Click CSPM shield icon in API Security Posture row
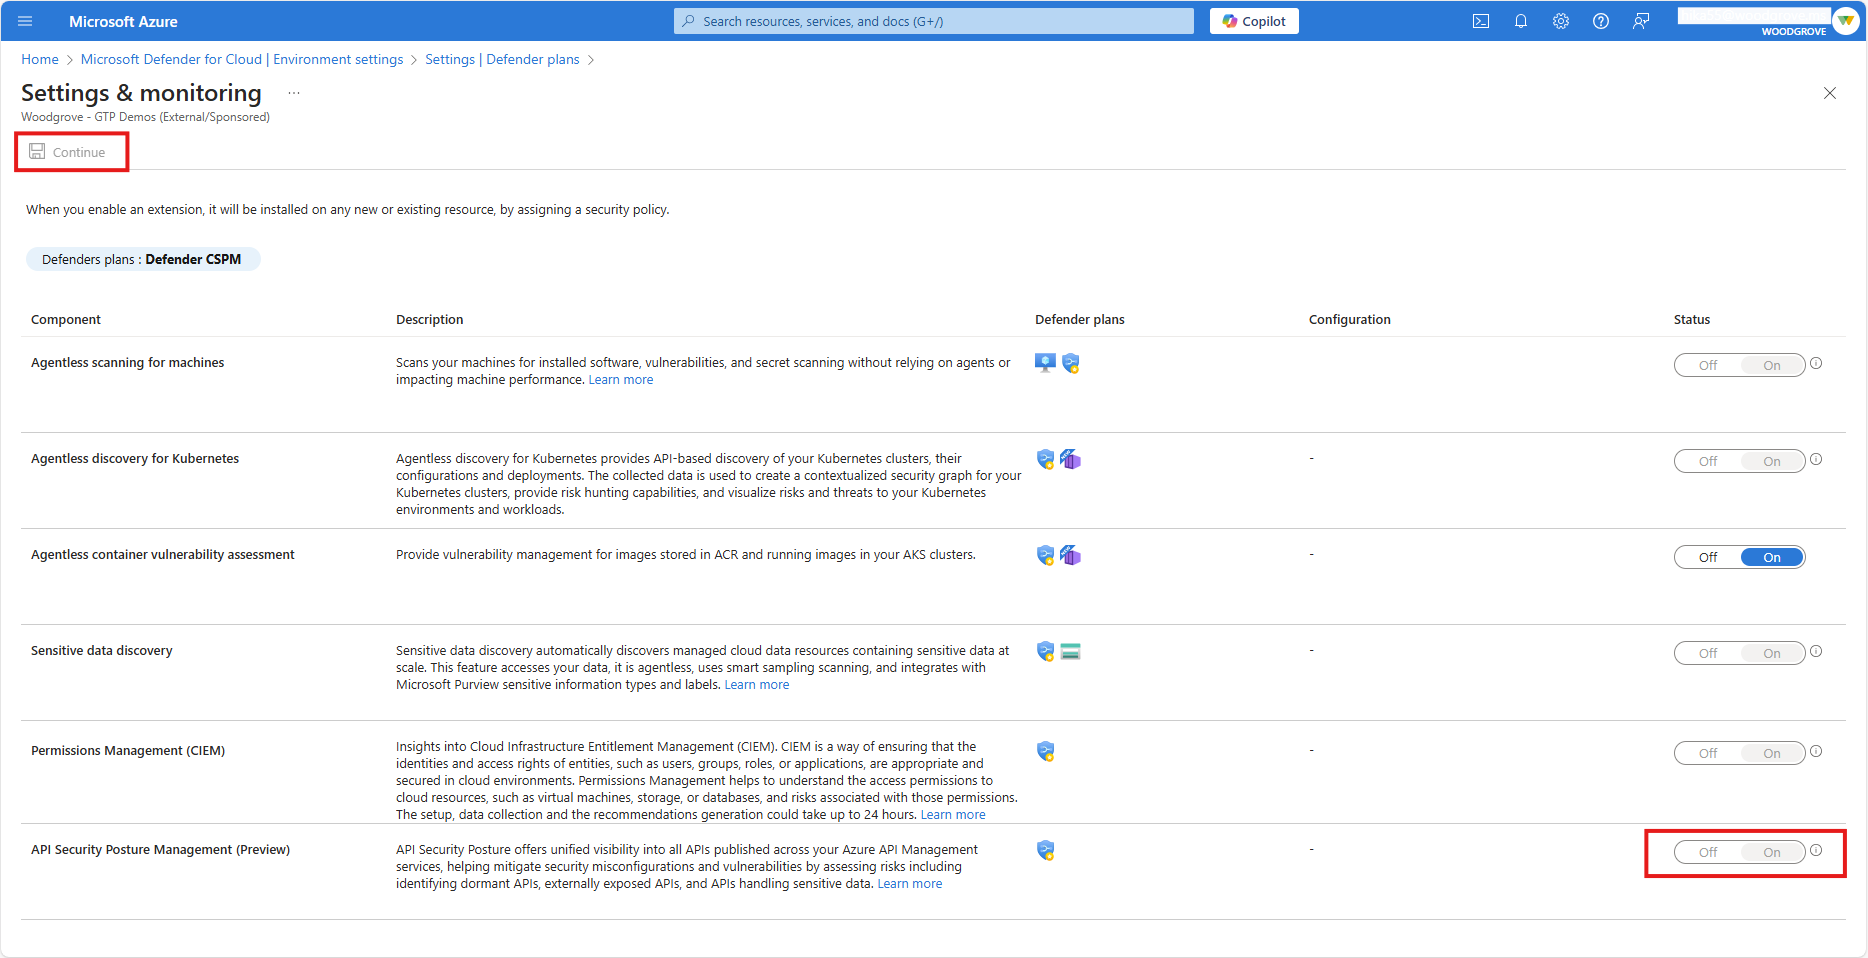Viewport: 1868px width, 958px height. click(1045, 850)
